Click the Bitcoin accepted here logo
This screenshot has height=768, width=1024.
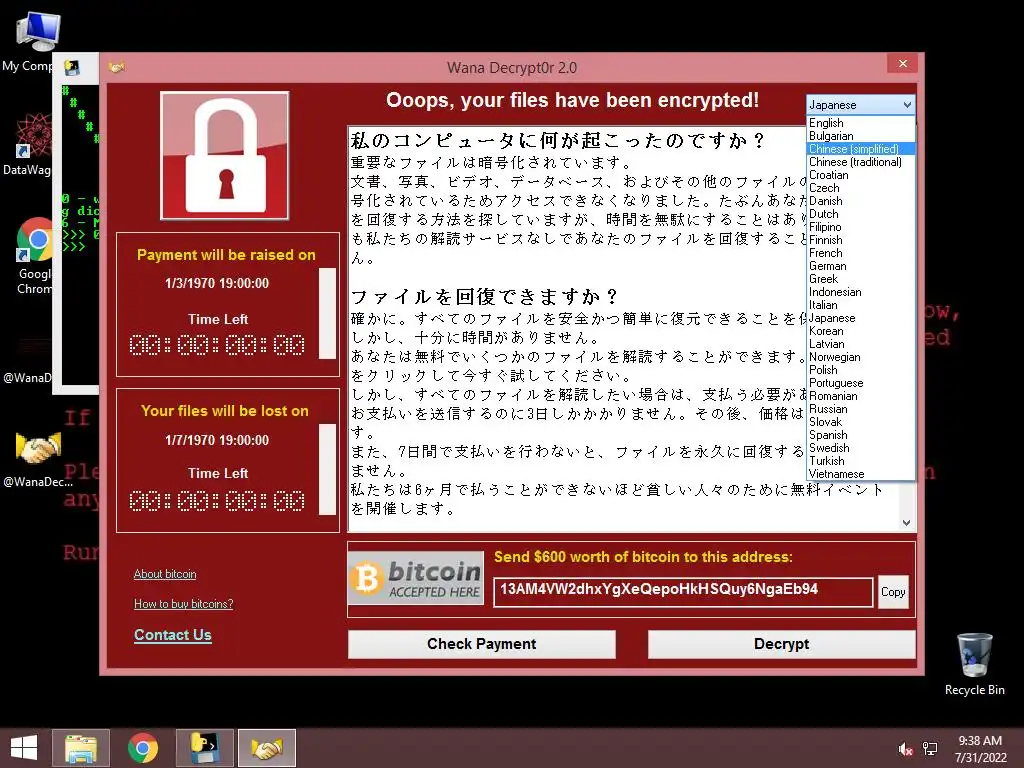point(415,579)
